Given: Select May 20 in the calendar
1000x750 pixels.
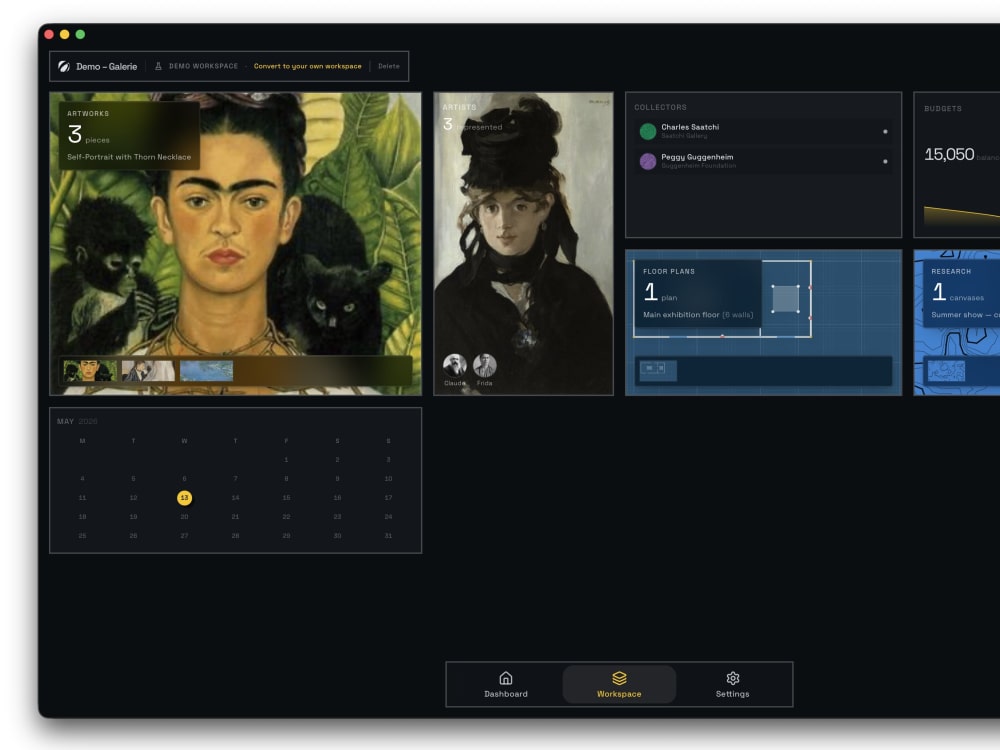Looking at the screenshot, I should click(x=184, y=517).
